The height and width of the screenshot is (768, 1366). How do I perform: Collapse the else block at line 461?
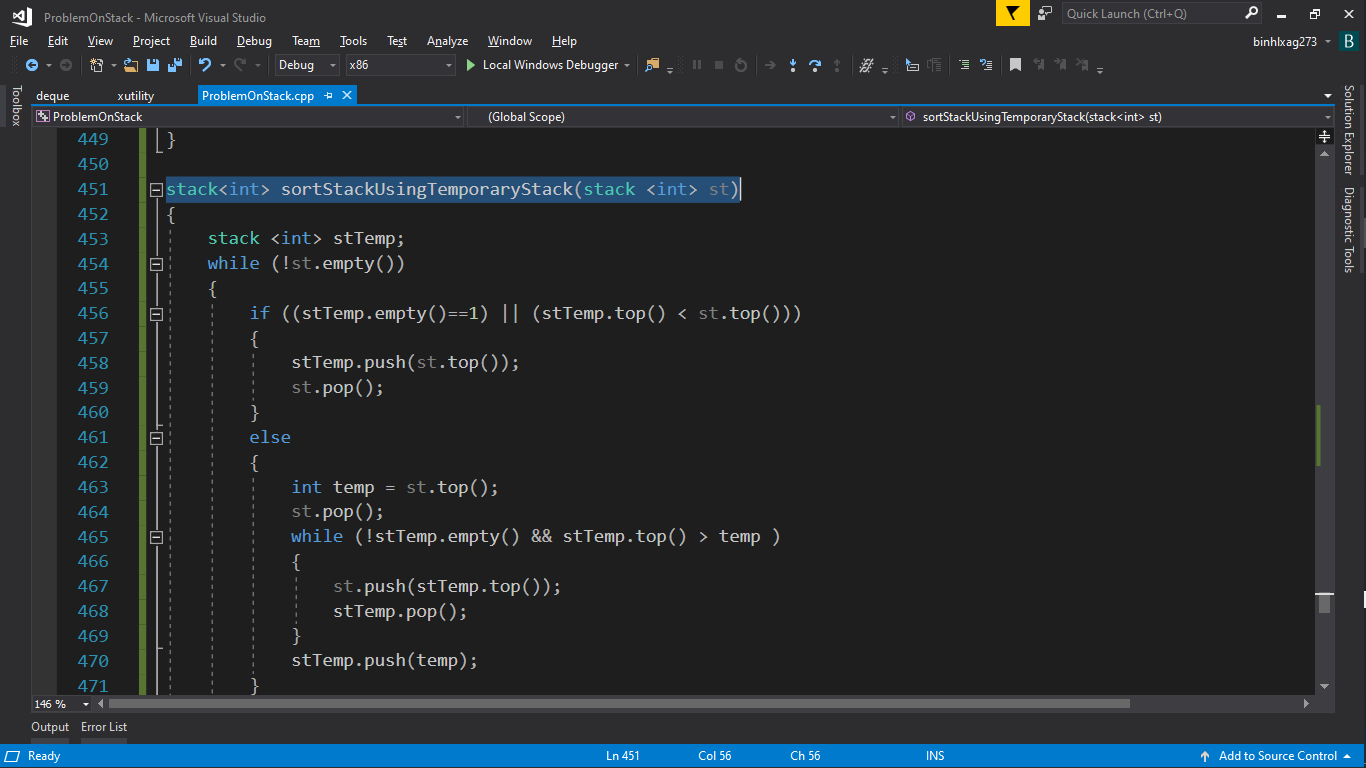coord(156,437)
